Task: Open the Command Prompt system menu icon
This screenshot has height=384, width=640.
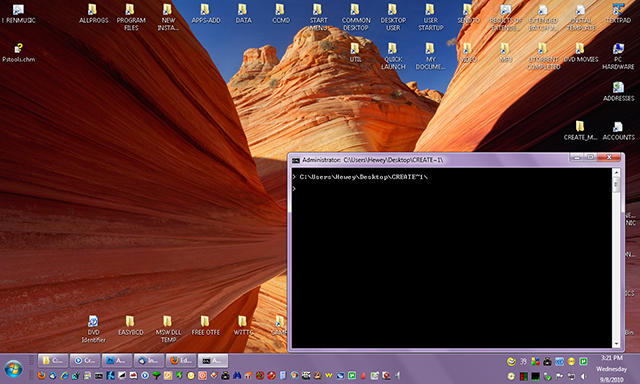Action: click(x=296, y=160)
